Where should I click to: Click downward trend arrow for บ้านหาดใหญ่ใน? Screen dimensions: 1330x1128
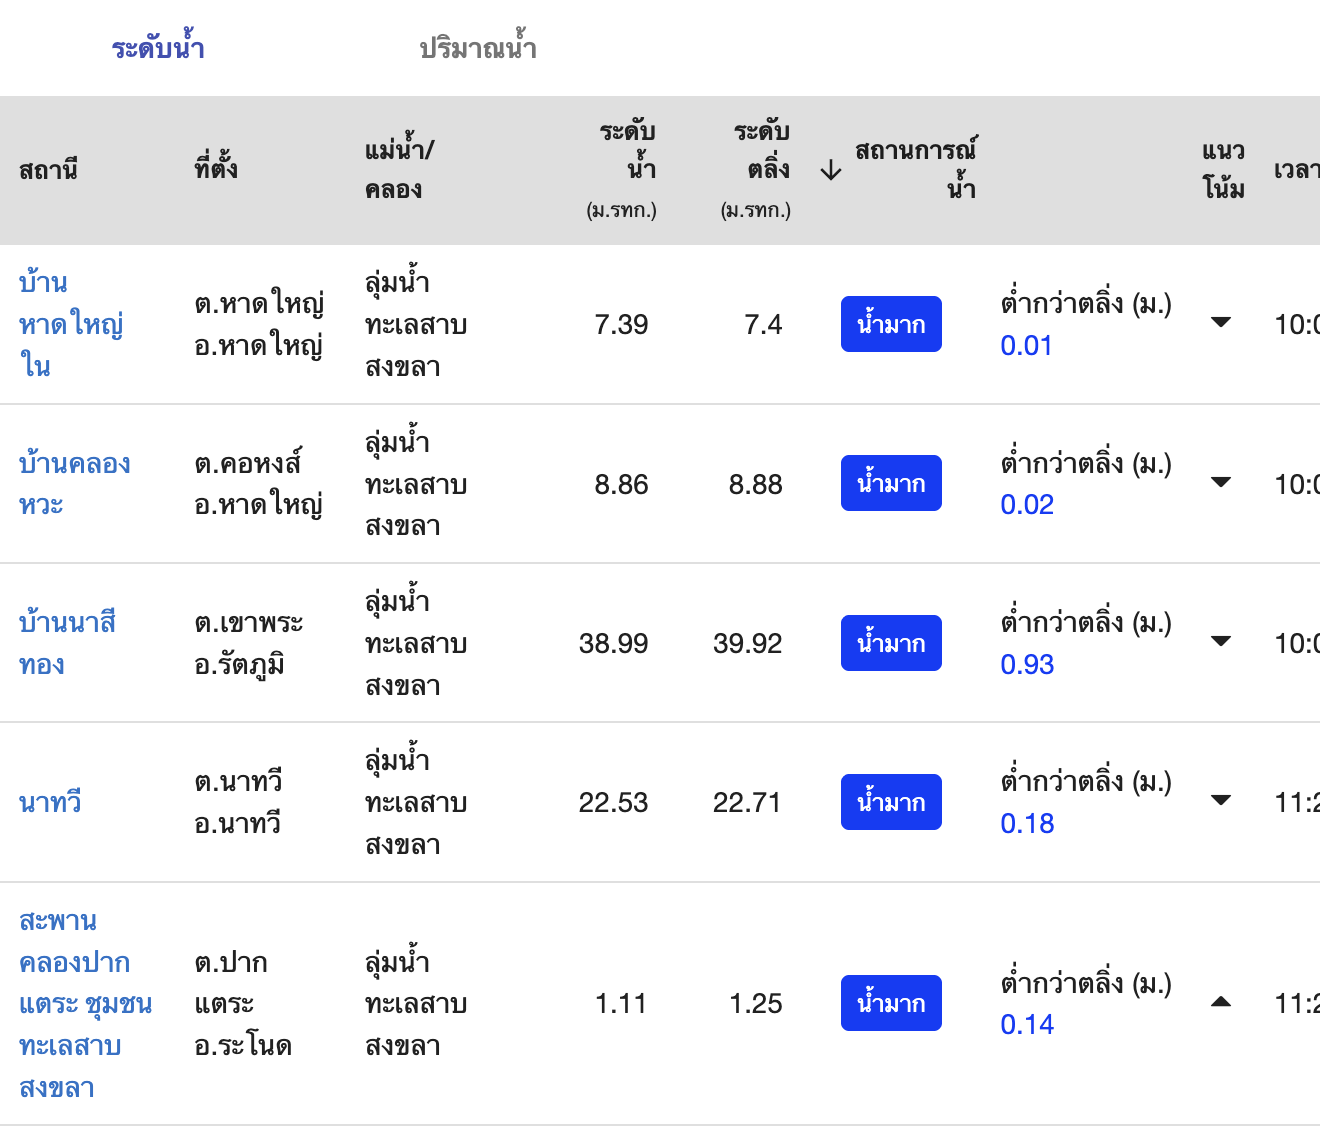[1220, 323]
